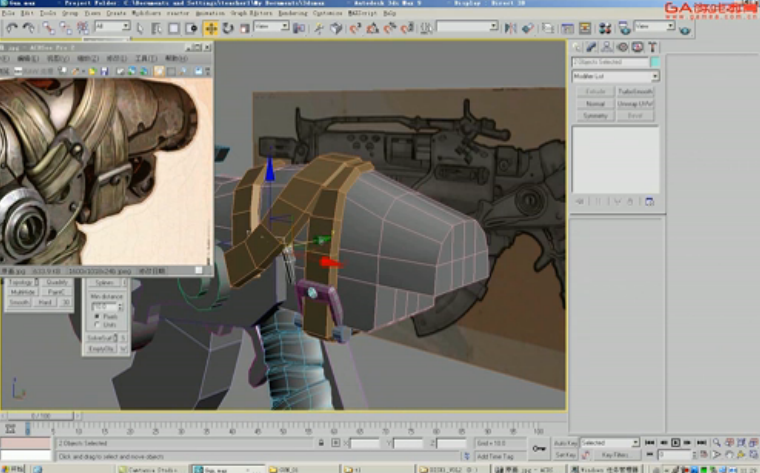Select the Bind to Space Warp tool
760x473 pixels.
click(x=82, y=29)
